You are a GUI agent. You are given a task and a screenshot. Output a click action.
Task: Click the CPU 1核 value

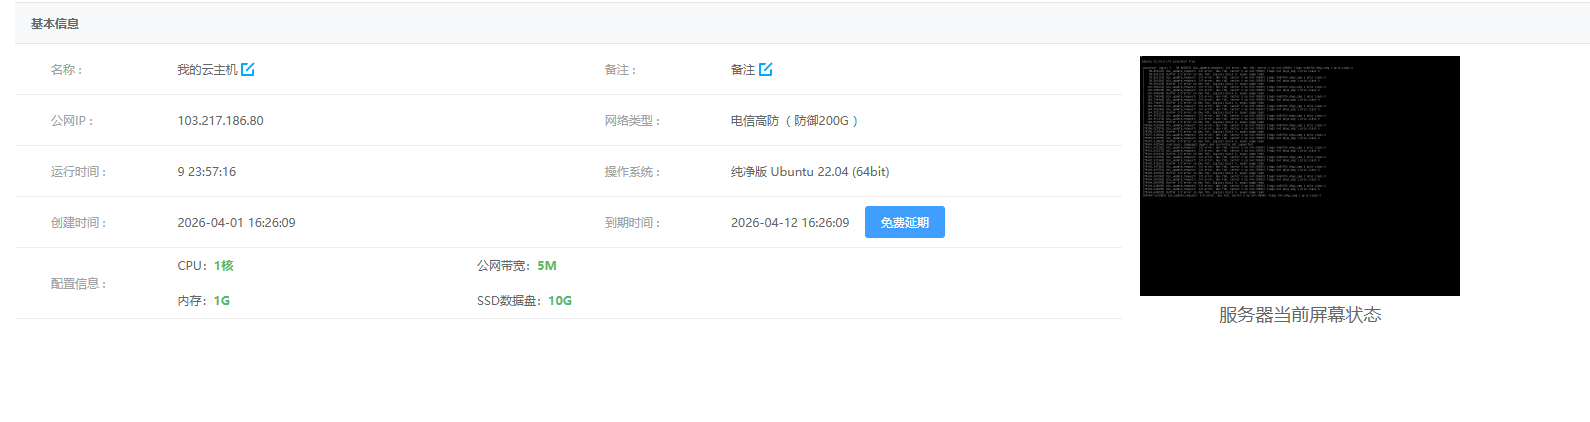click(x=224, y=265)
